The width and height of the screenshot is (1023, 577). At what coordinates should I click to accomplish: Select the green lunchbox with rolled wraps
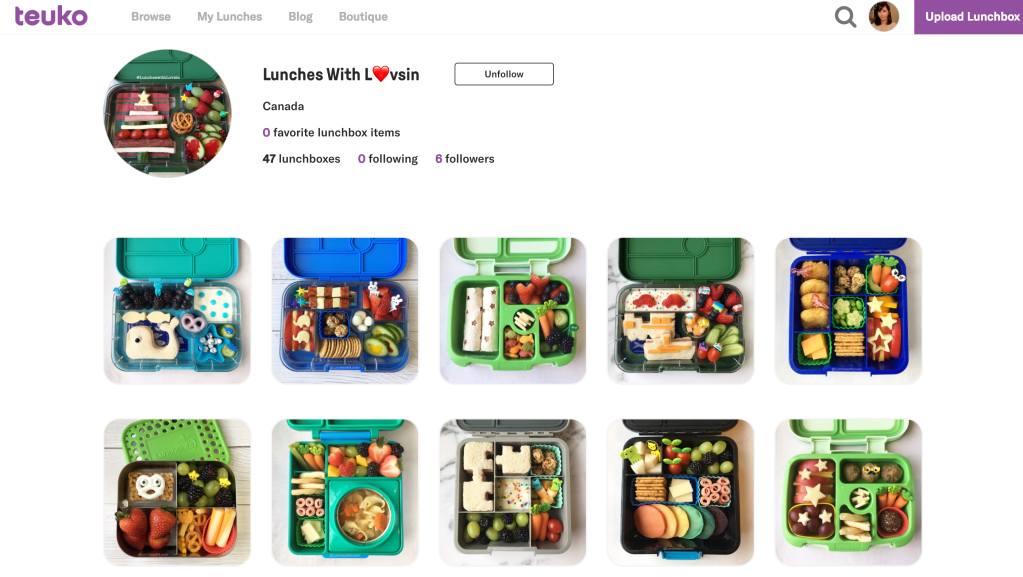click(513, 311)
